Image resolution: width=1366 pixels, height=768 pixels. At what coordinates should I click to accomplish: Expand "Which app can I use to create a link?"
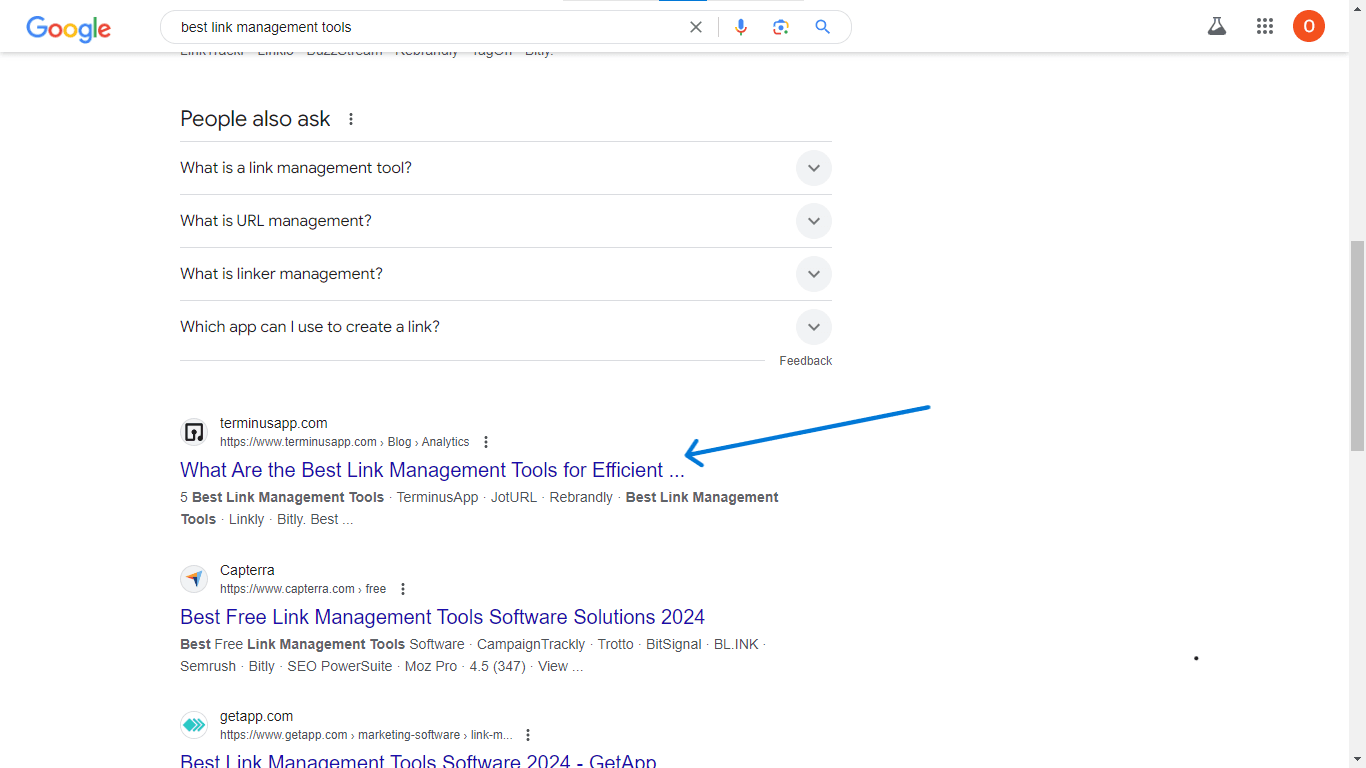[x=813, y=327]
